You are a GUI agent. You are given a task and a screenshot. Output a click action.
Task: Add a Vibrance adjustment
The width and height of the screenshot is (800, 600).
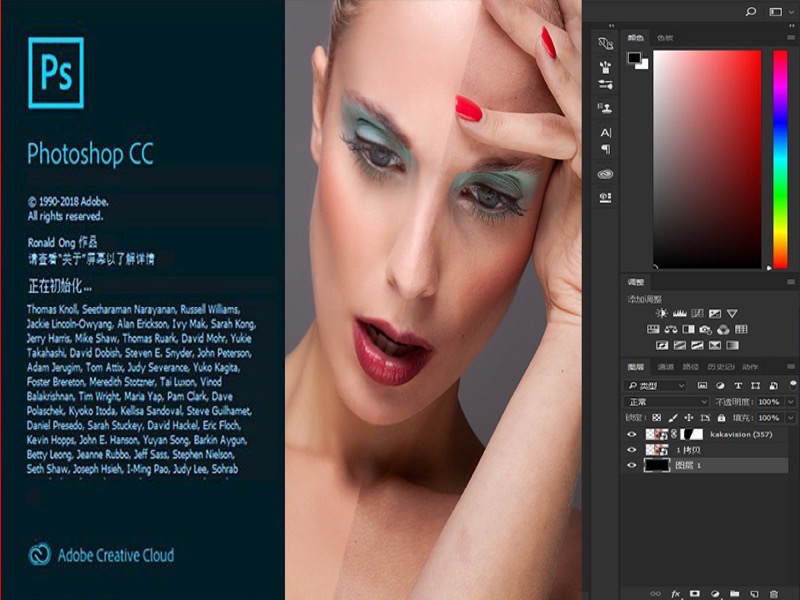point(732,313)
